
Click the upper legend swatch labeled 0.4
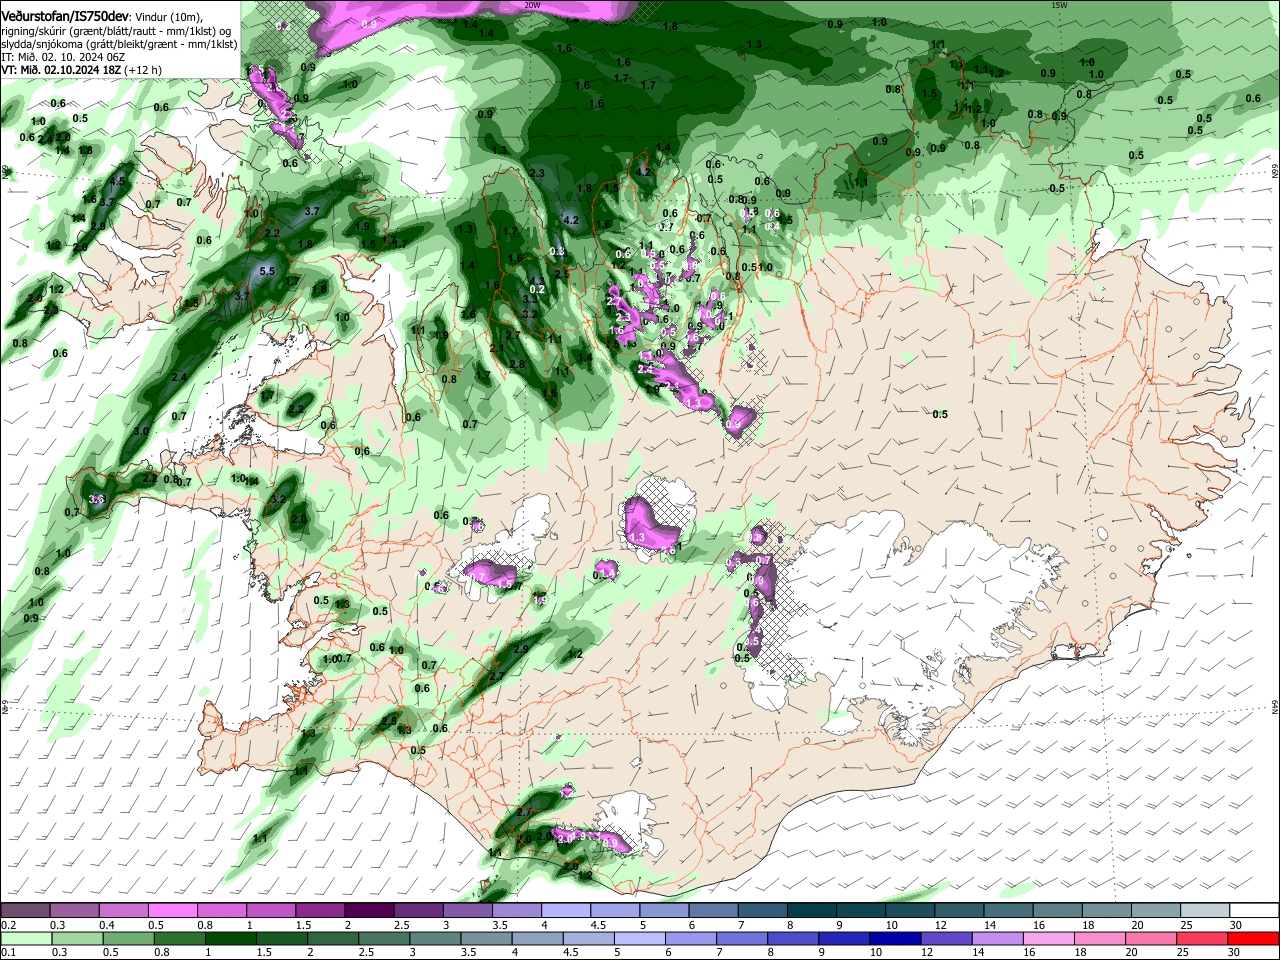[x=123, y=911]
